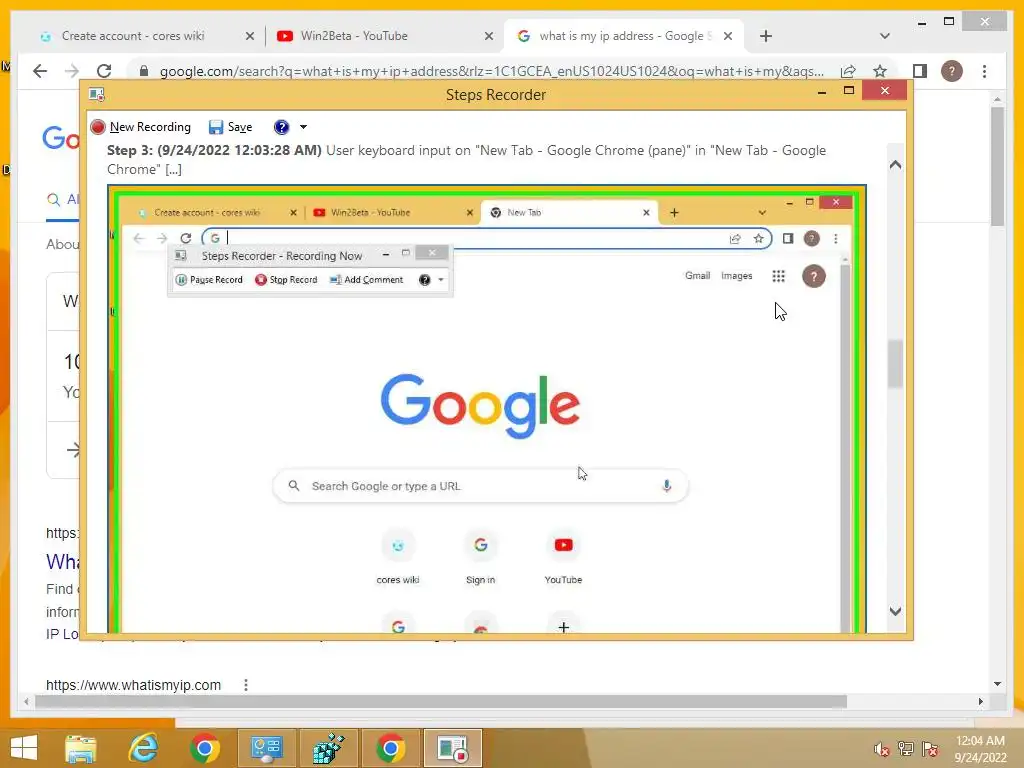The width and height of the screenshot is (1024, 768).
Task: Share this page from the address bar
Action: (x=848, y=71)
